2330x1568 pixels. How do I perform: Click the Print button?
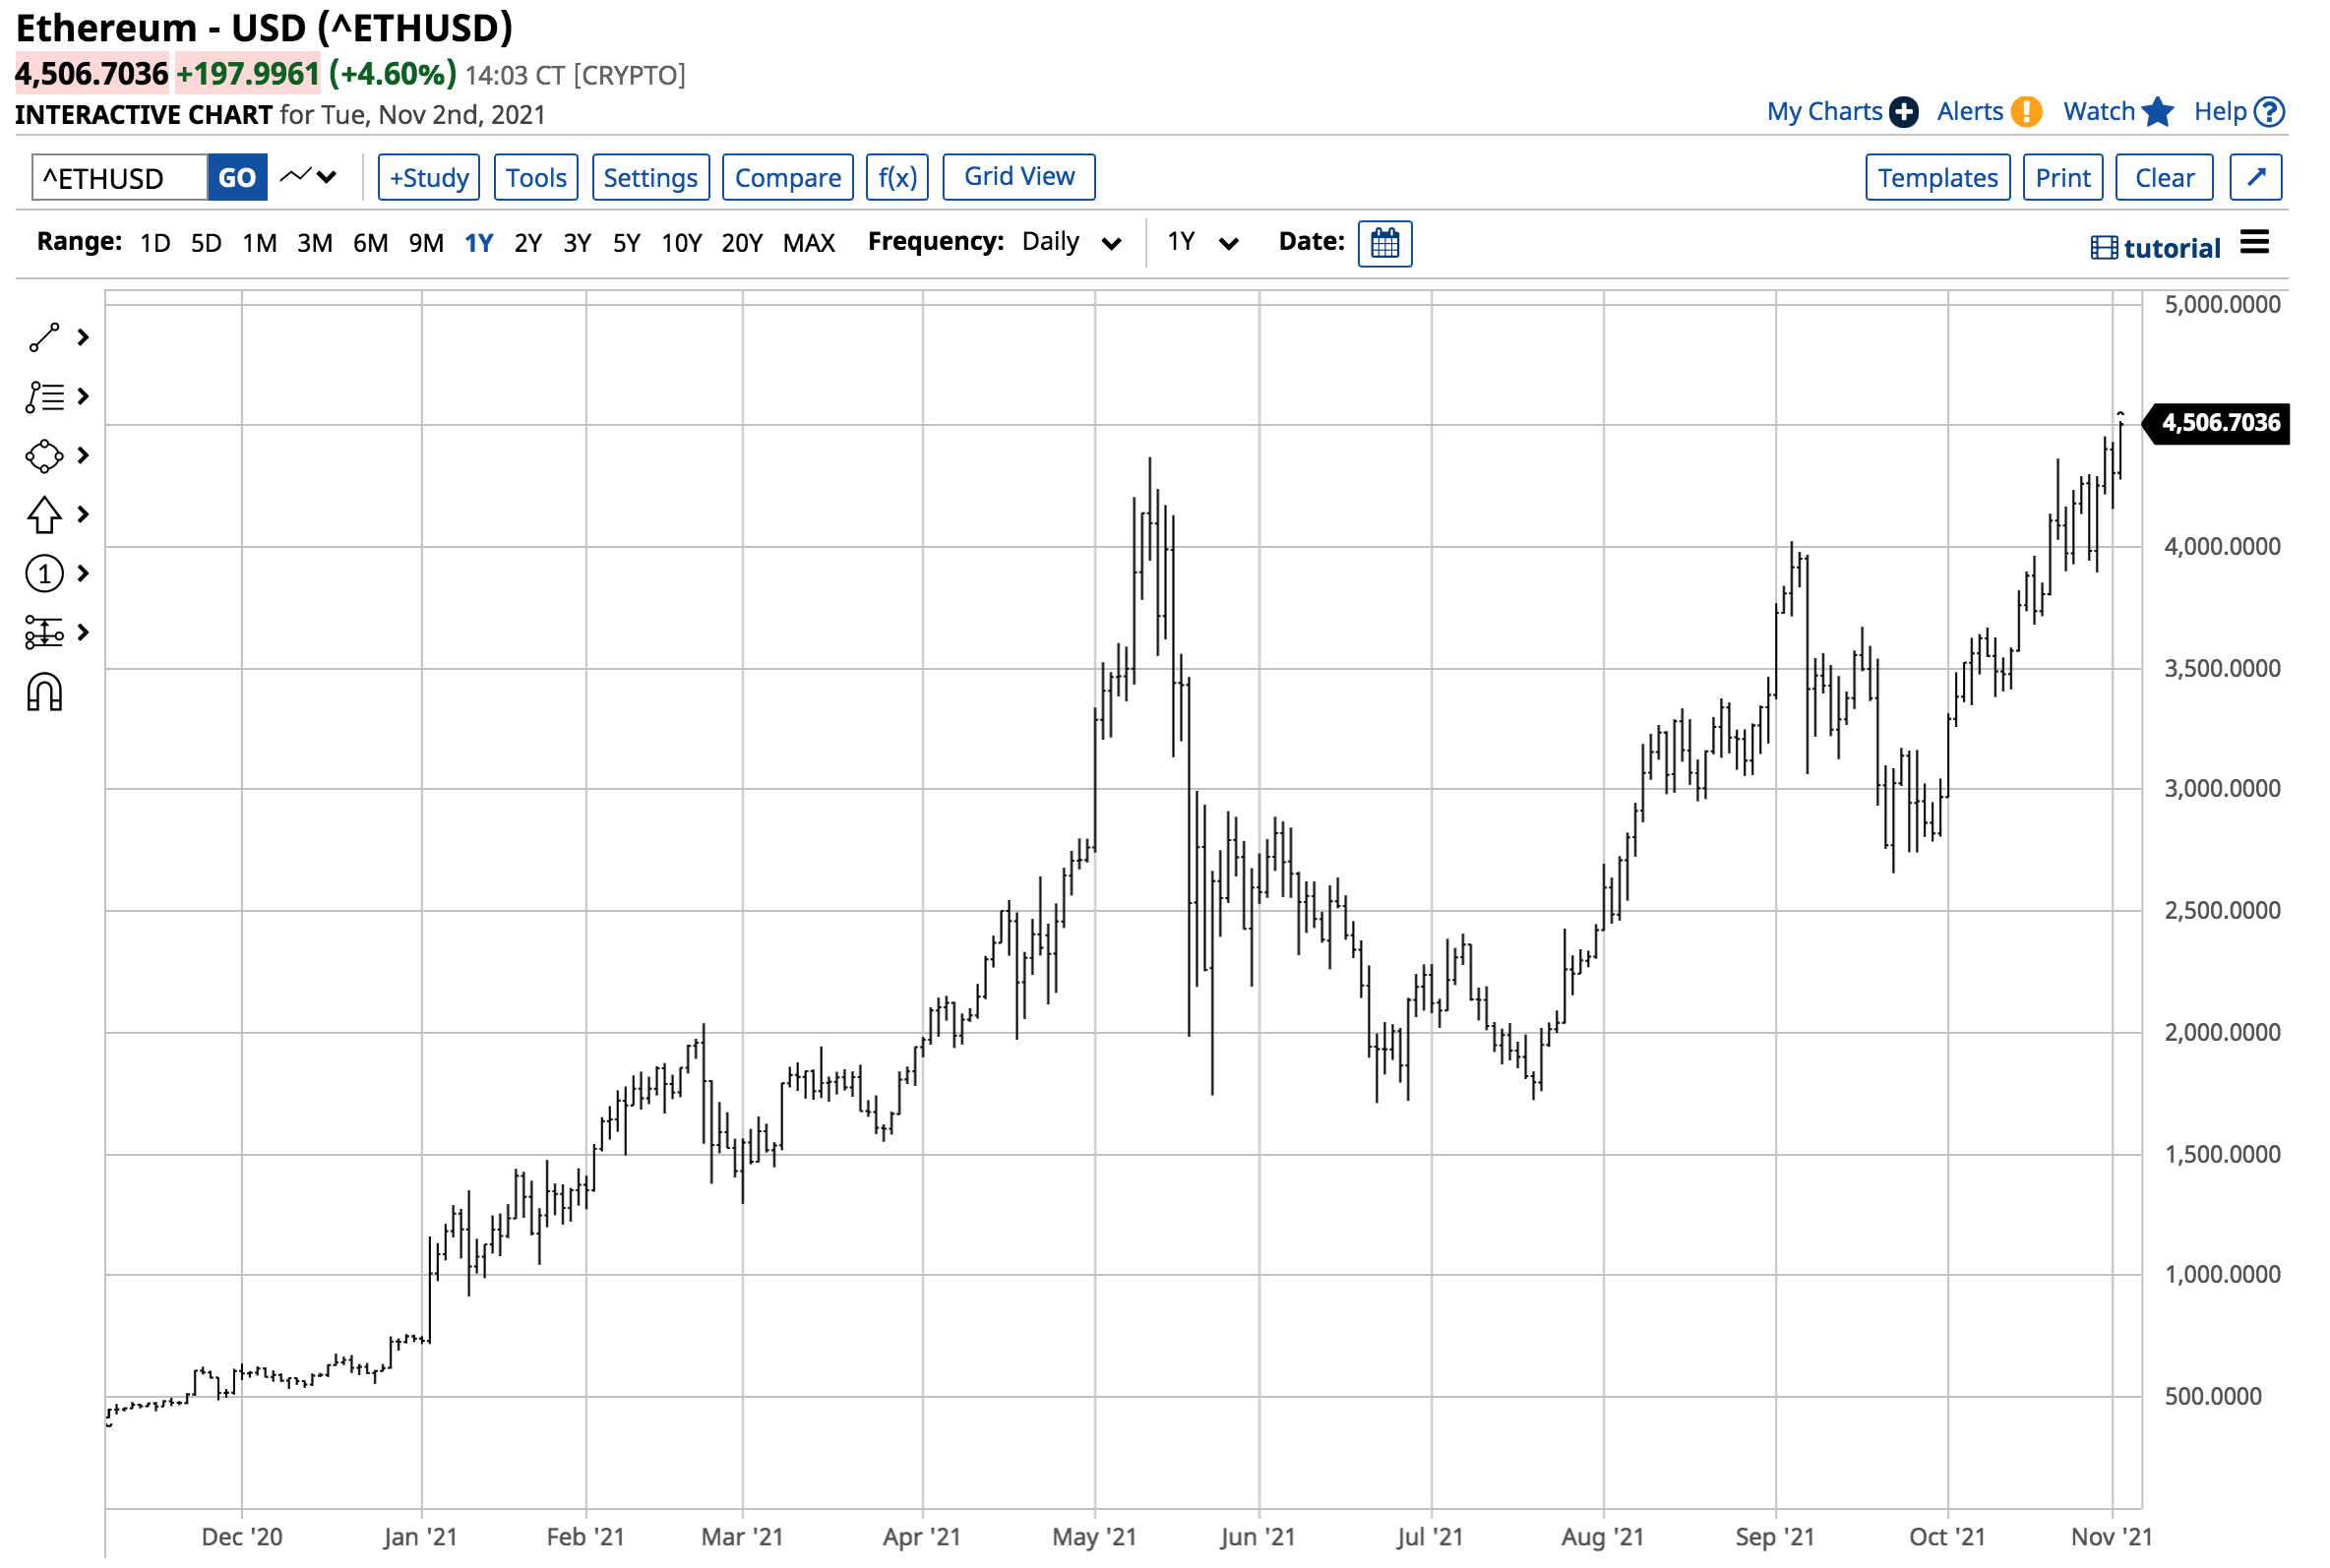point(2063,177)
